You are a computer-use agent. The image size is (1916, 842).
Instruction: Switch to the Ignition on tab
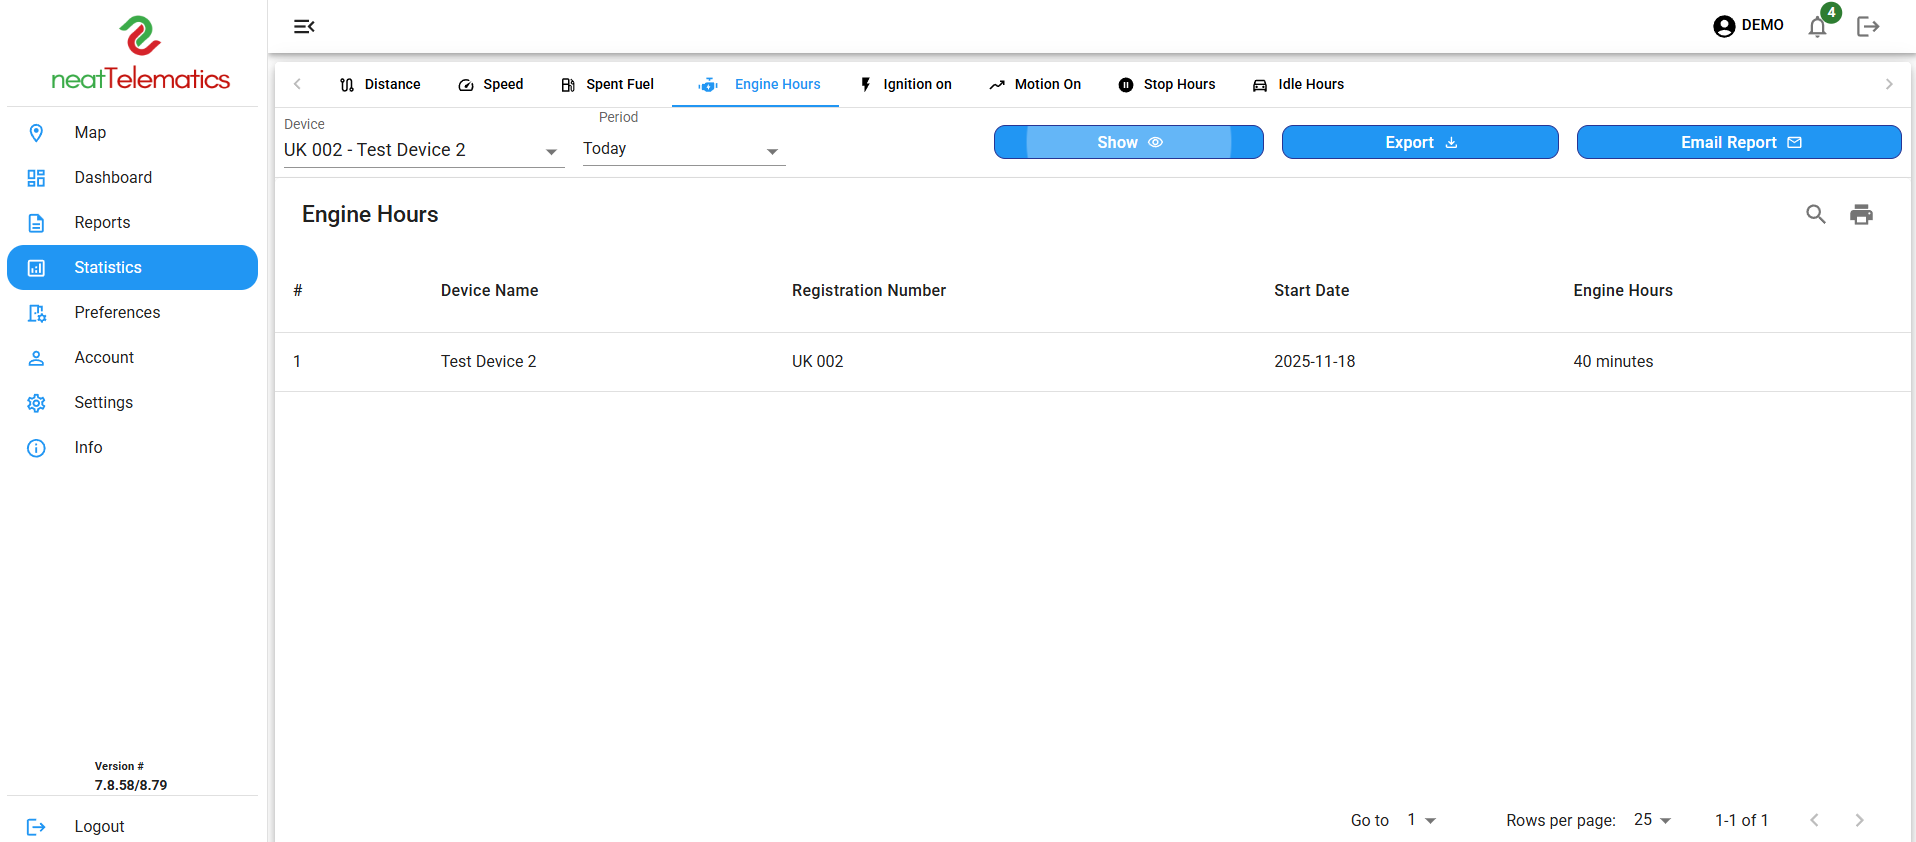905,85
